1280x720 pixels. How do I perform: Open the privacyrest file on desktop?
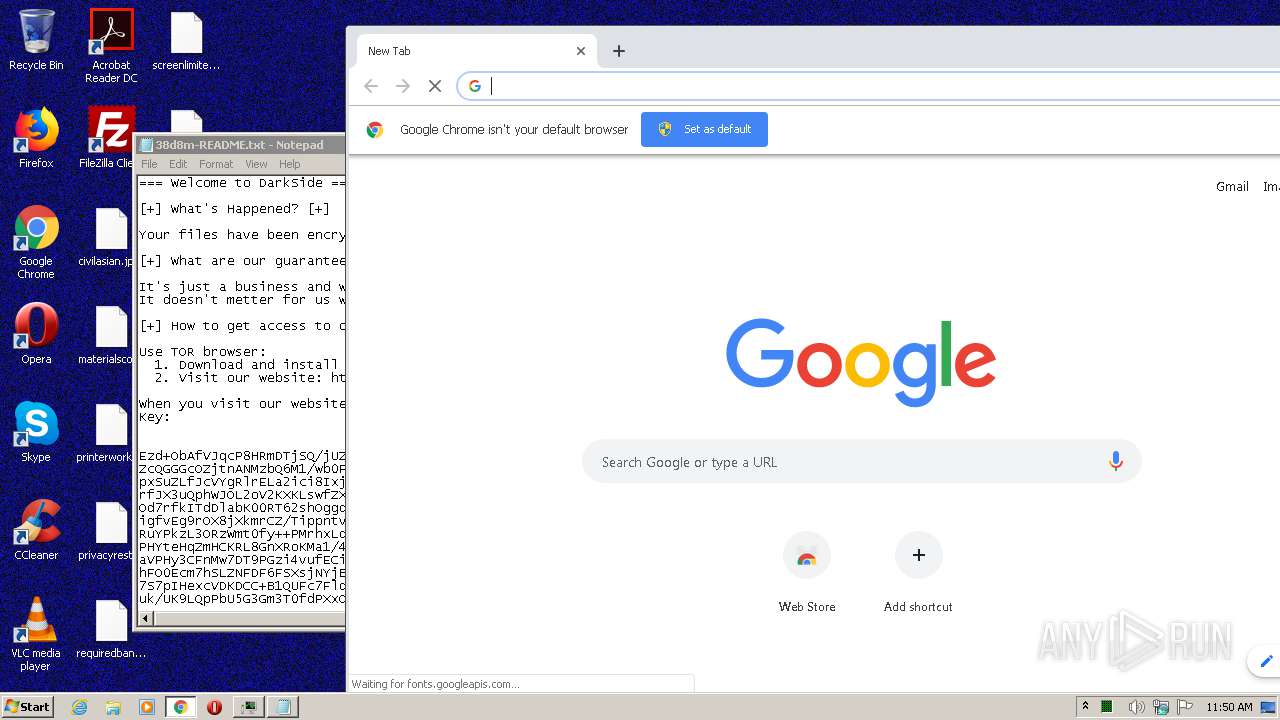[108, 530]
